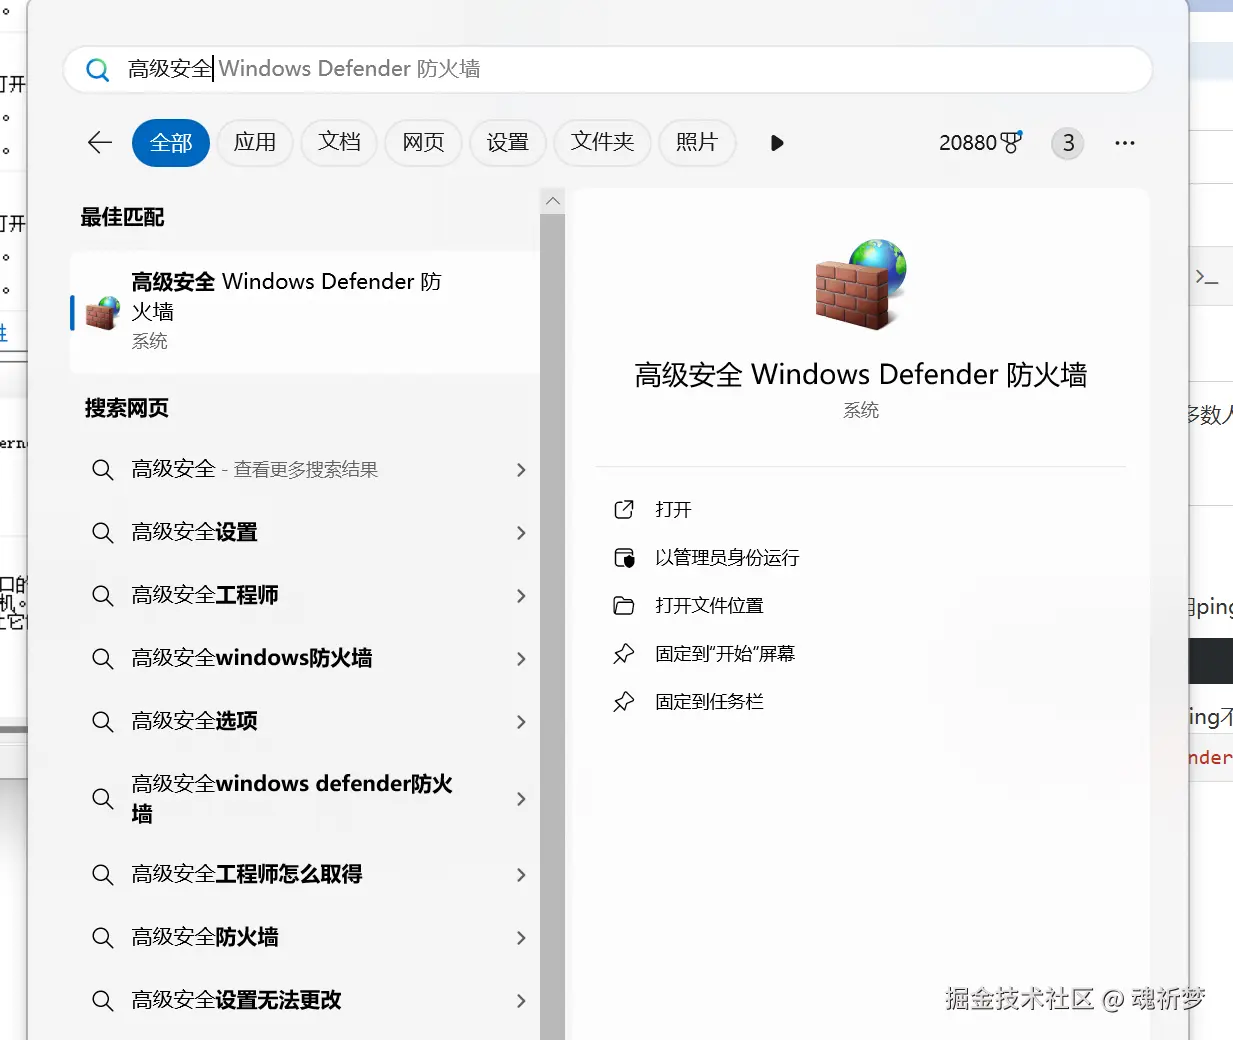Expand chevron for 高级安全设置无法更改

[521, 1001]
